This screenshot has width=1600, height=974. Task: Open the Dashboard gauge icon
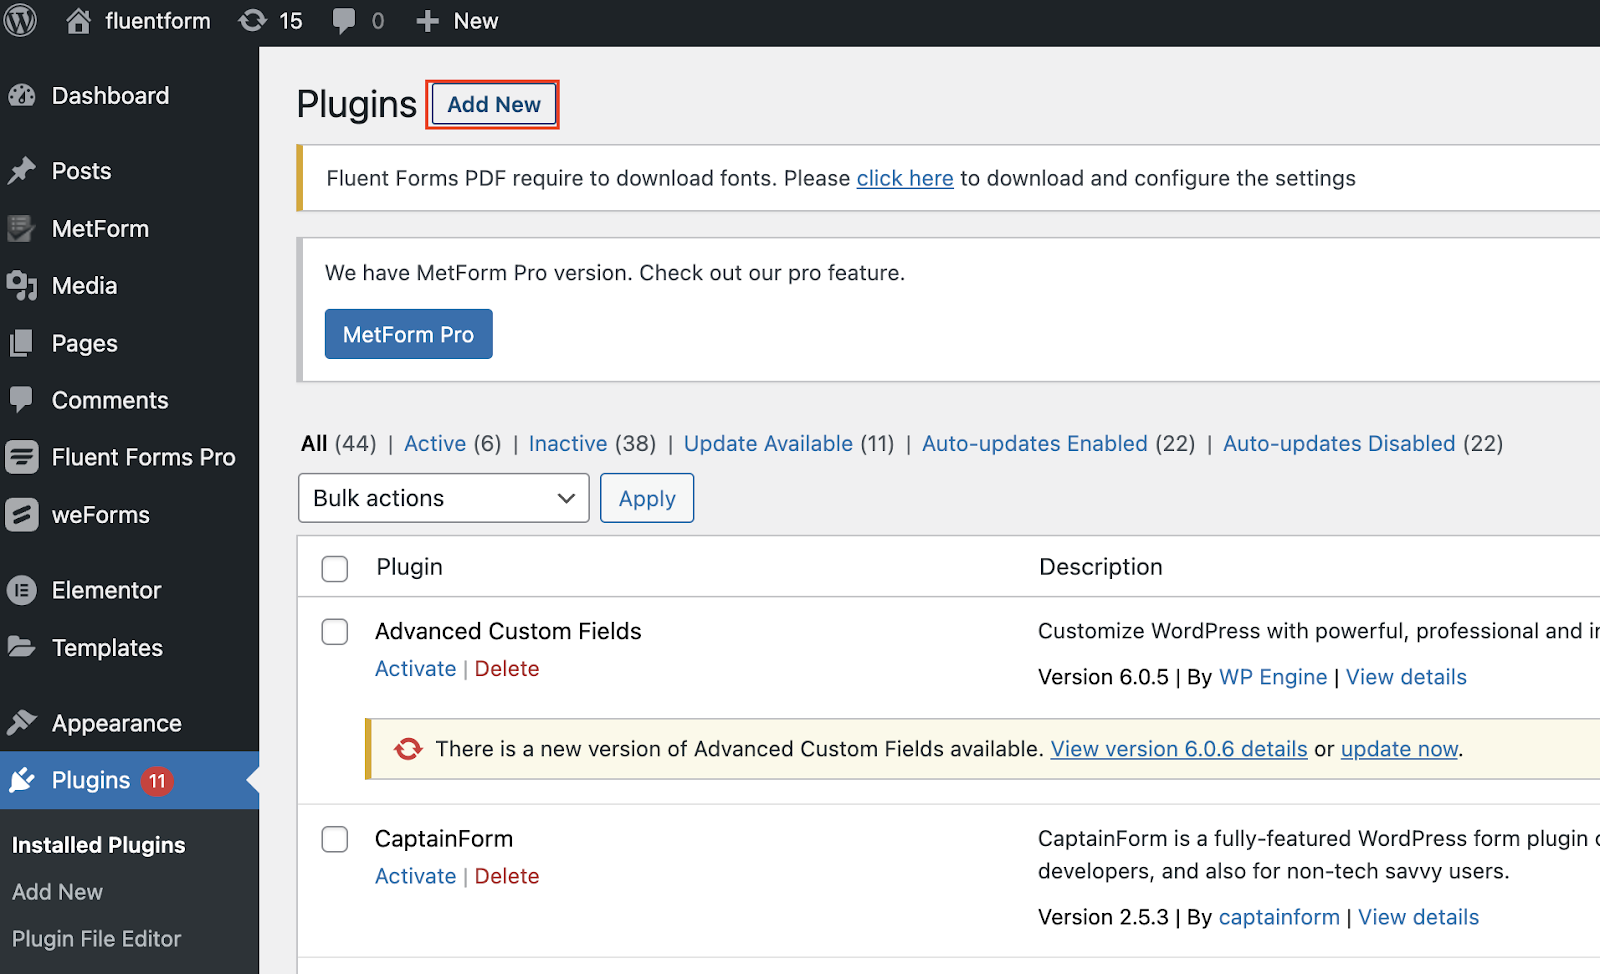(22, 96)
